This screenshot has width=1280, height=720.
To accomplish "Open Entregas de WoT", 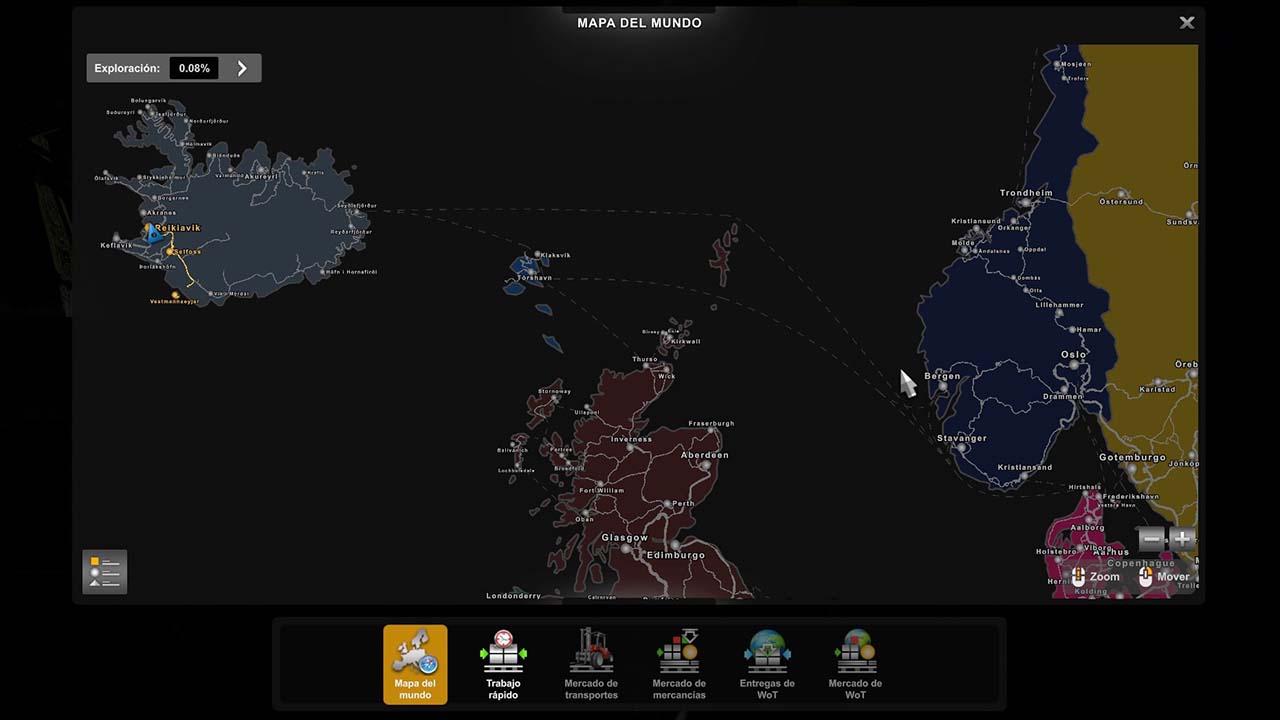I will 767,664.
